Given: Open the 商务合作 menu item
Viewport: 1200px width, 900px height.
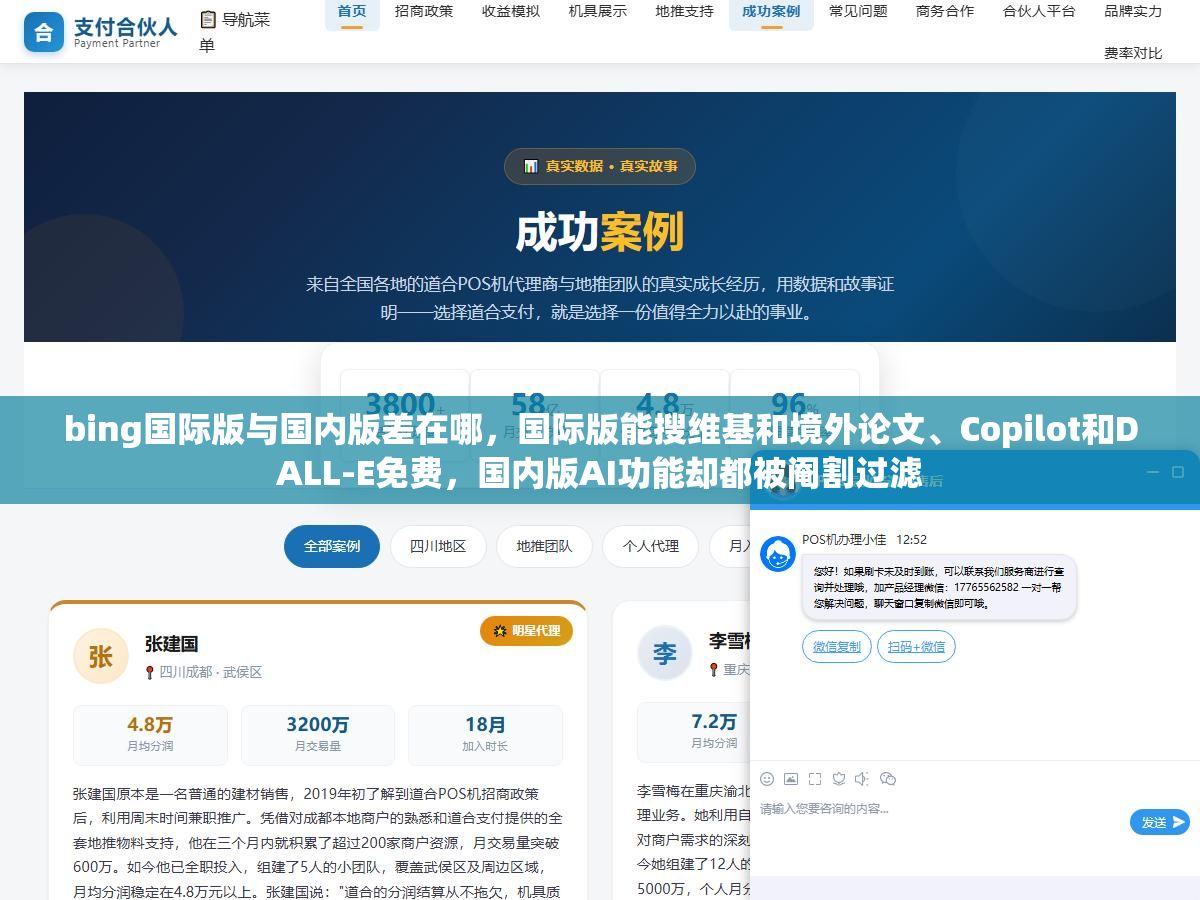Looking at the screenshot, I should pos(945,12).
